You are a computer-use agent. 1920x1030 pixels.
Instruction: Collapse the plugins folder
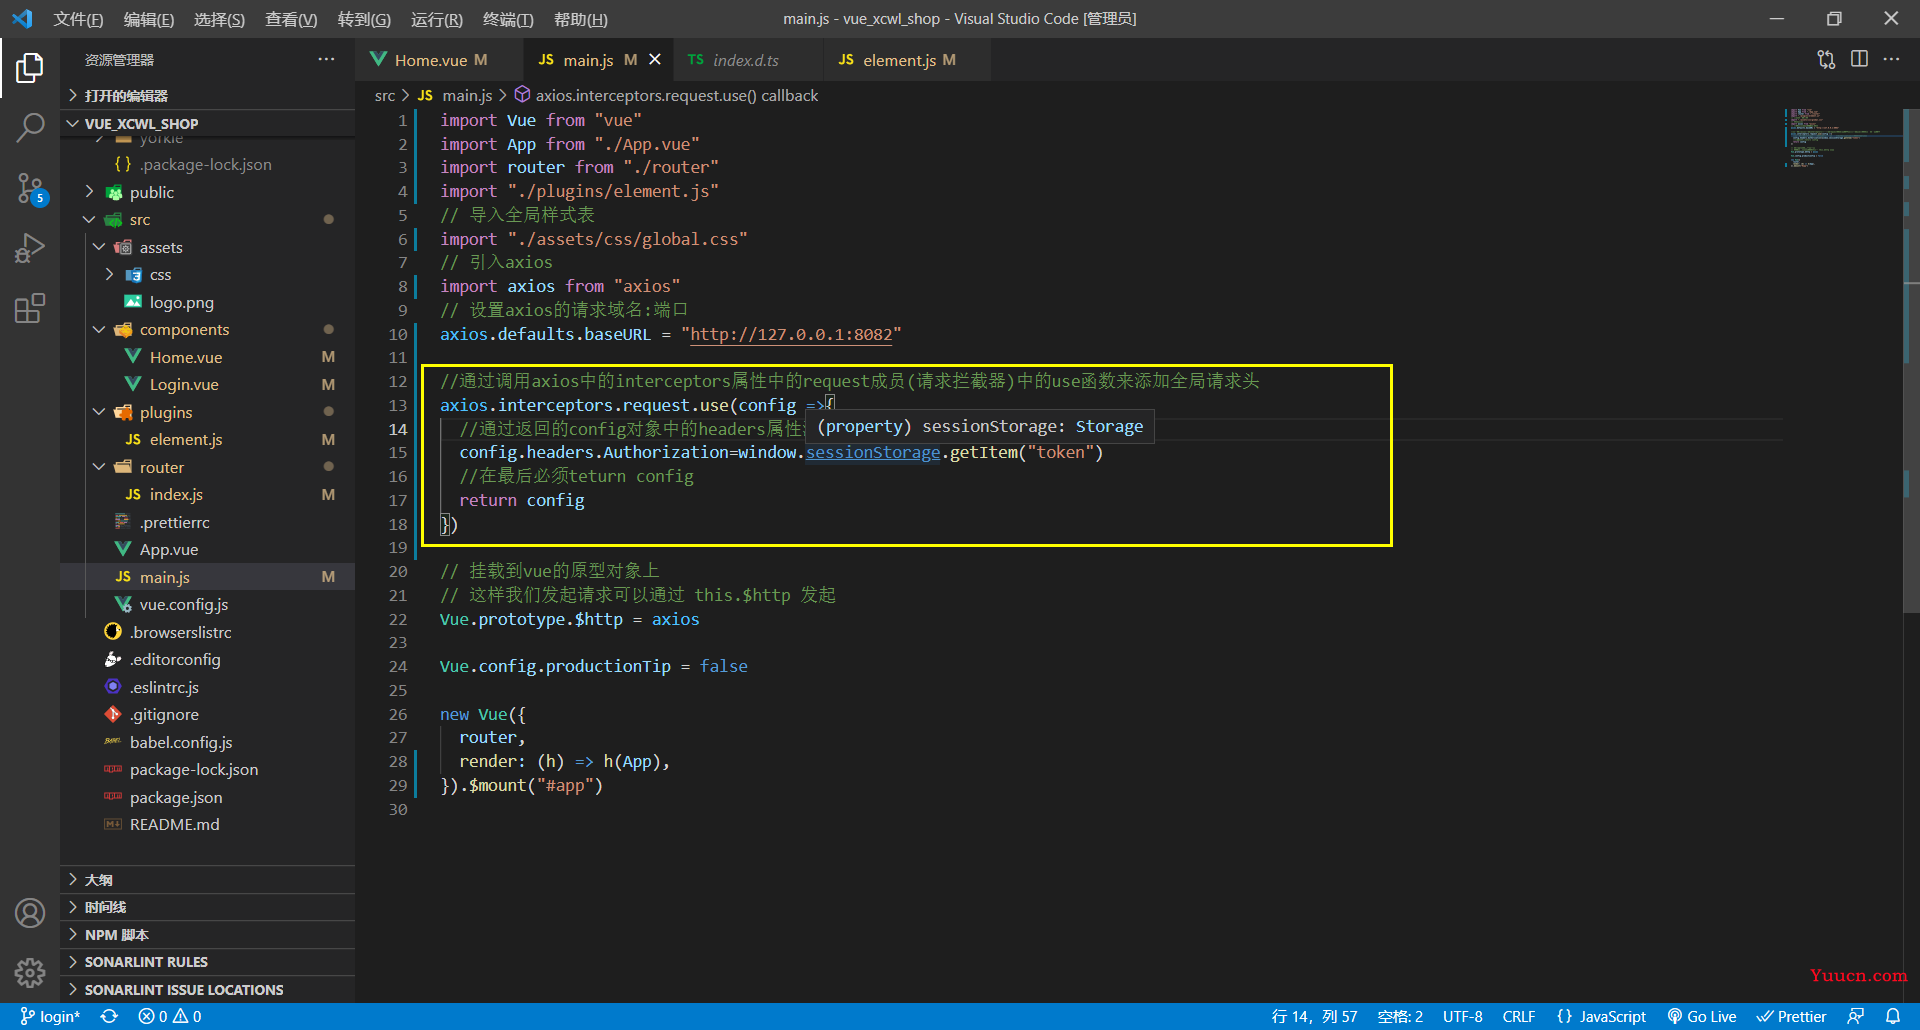pyautogui.click(x=207, y=412)
